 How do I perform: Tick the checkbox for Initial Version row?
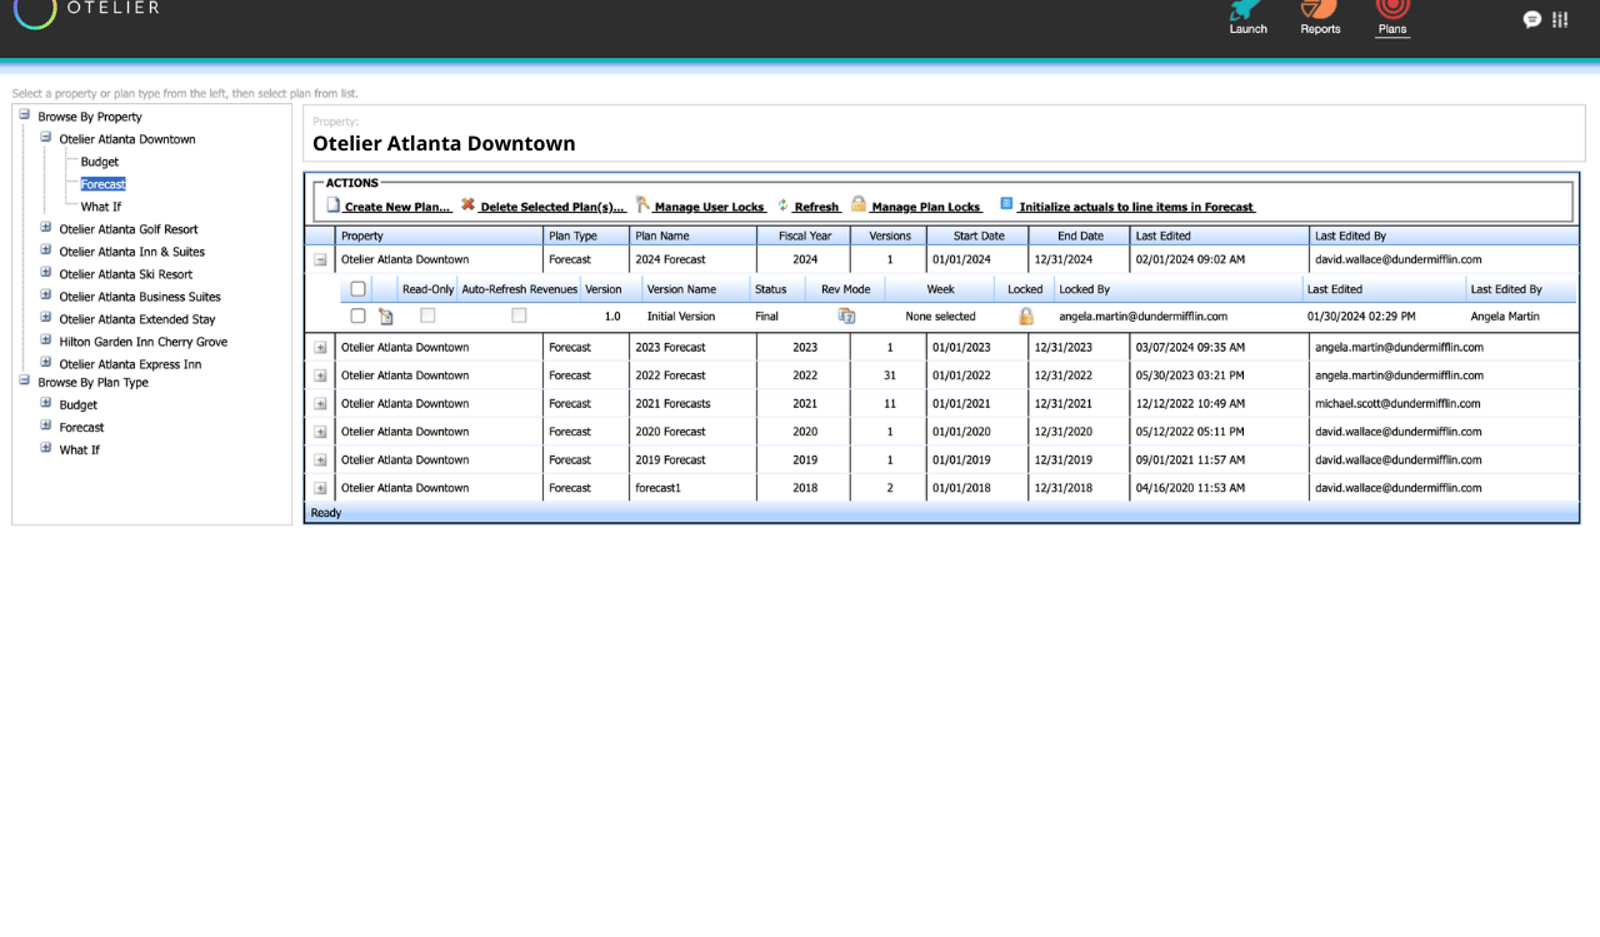(x=358, y=316)
